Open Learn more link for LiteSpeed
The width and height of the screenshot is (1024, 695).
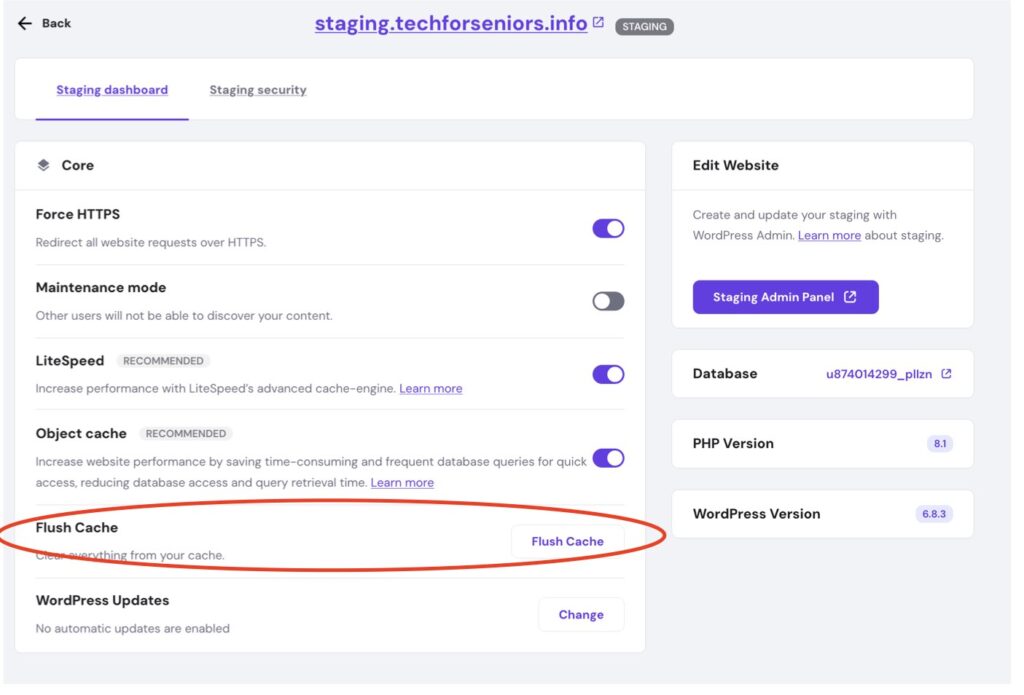click(x=431, y=388)
